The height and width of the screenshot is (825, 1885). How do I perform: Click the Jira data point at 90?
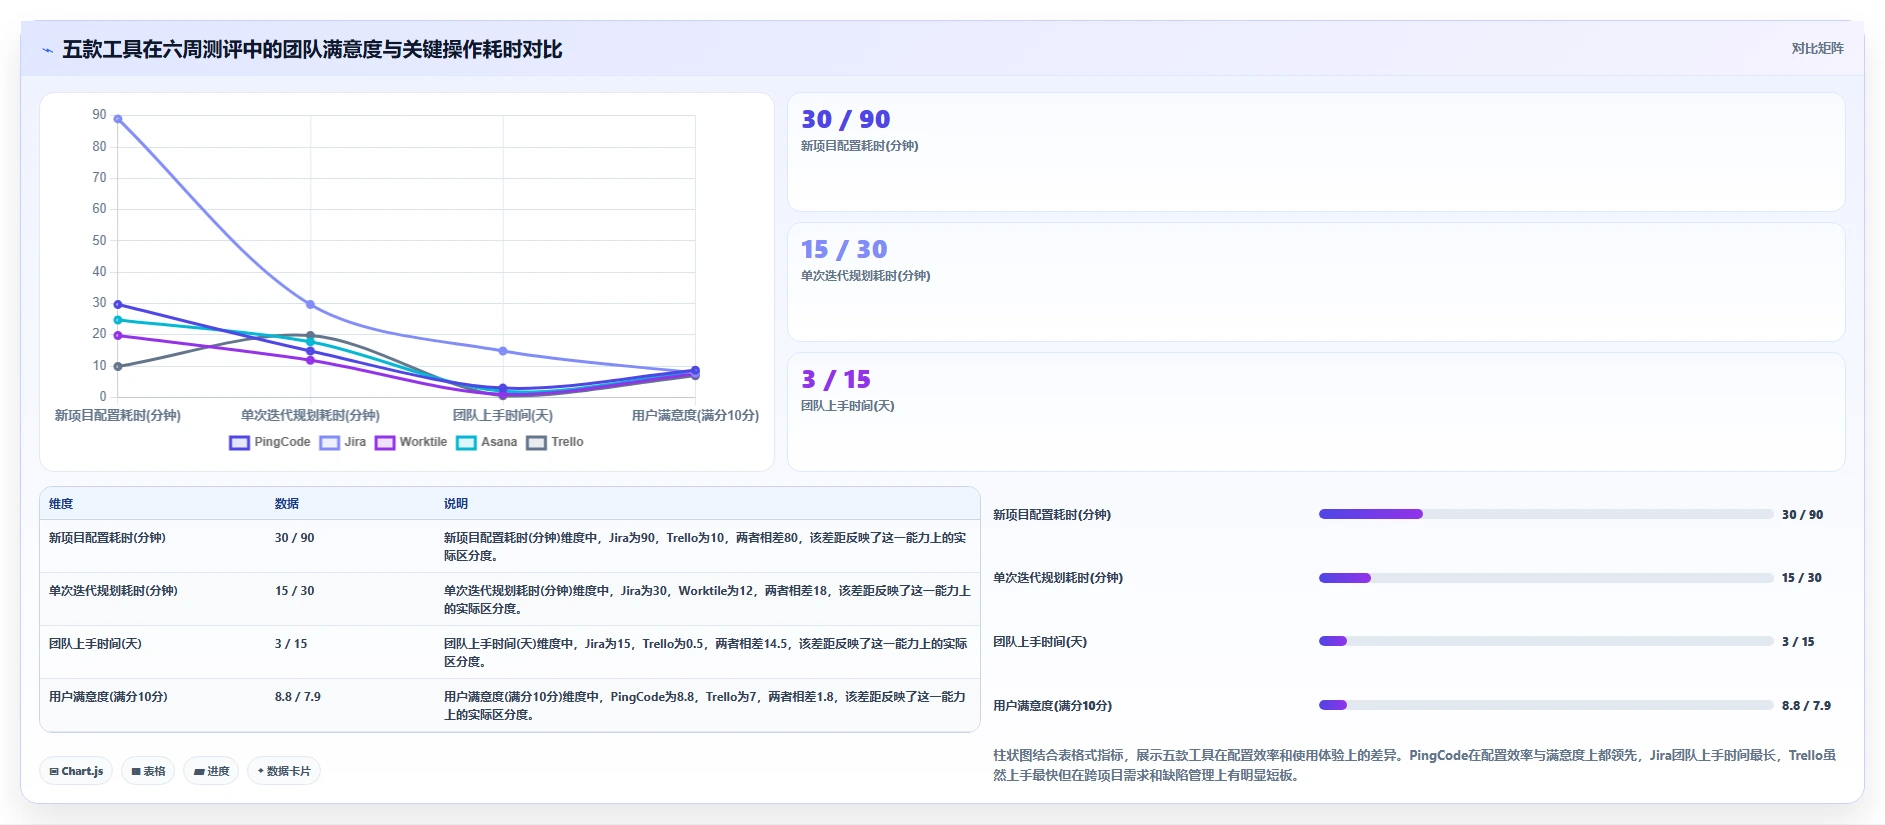[x=118, y=119]
